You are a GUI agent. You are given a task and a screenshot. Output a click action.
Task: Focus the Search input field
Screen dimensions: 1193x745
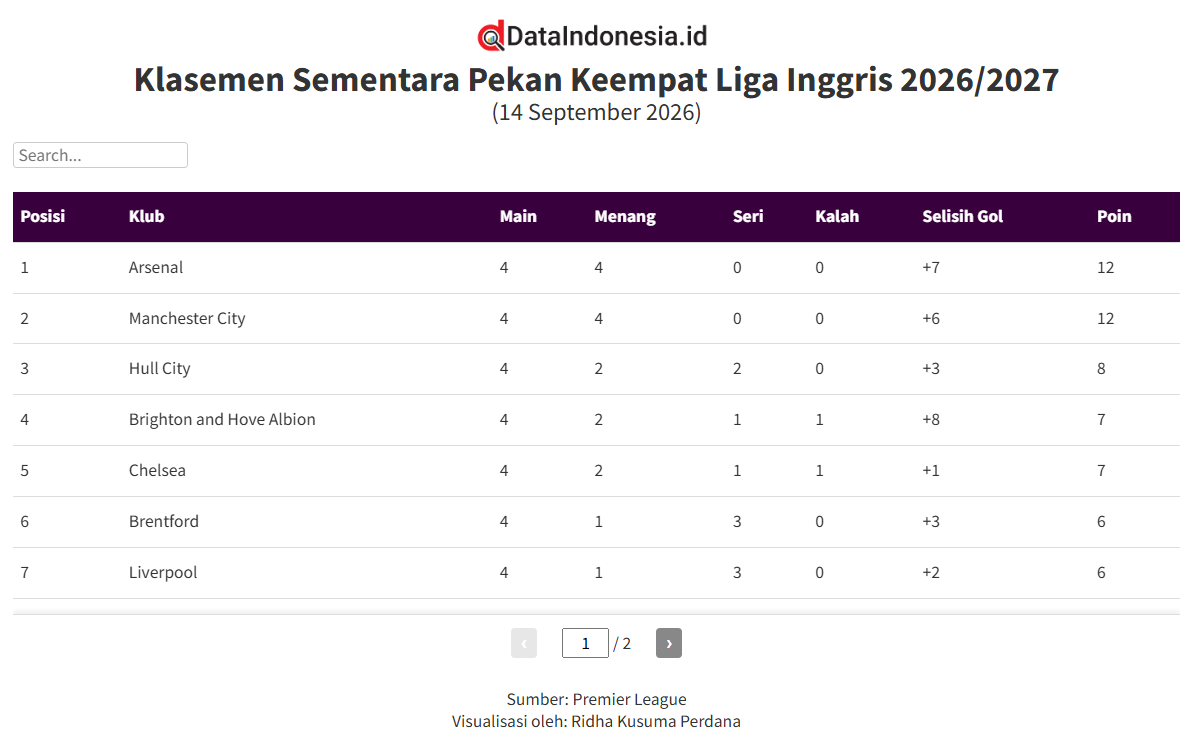(100, 155)
